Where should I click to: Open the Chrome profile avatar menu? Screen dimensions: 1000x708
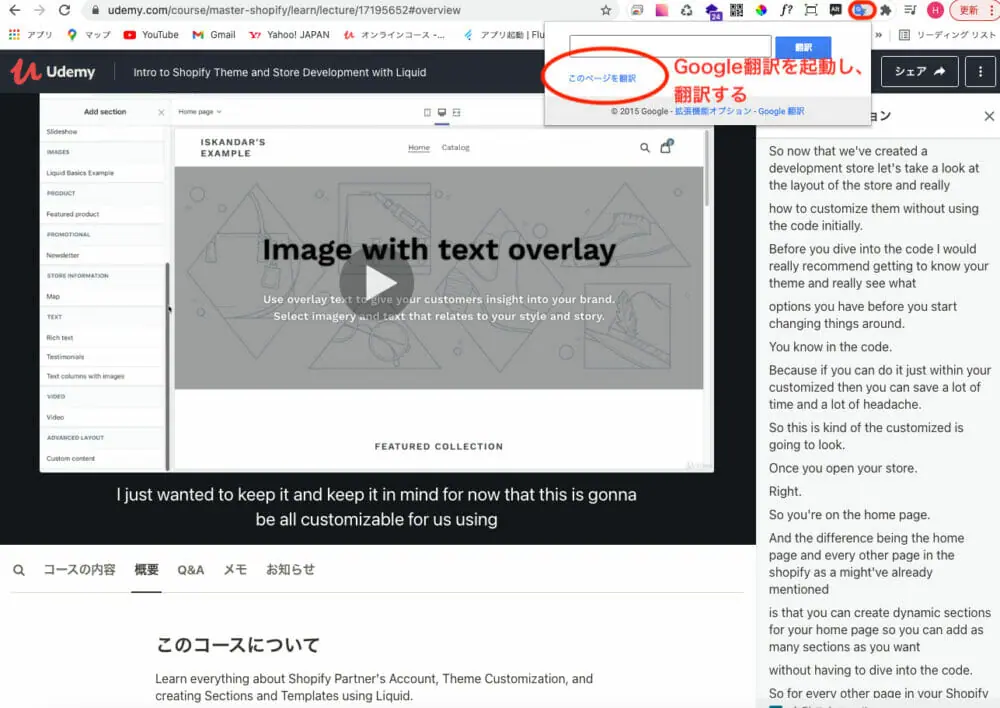[x=935, y=10]
